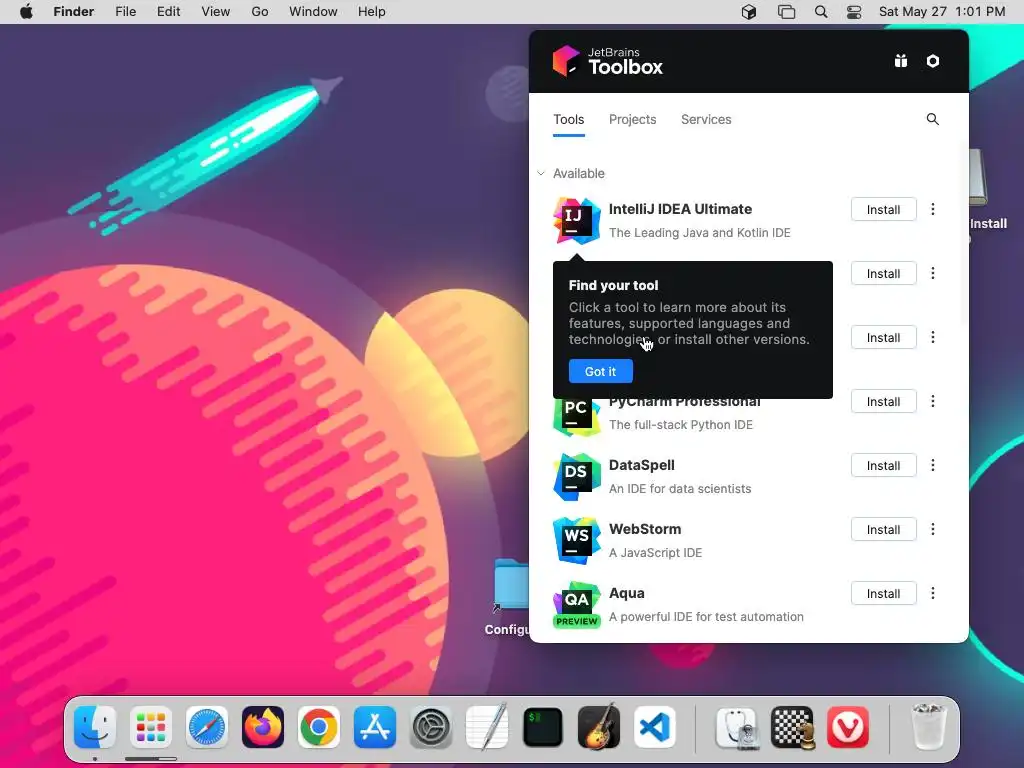
Task: Launch Vivaldi from the Dock
Action: click(x=848, y=727)
